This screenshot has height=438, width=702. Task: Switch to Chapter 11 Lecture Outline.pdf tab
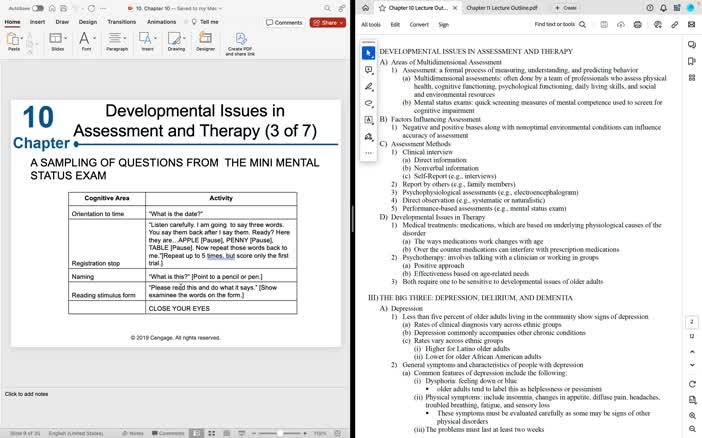click(x=502, y=8)
